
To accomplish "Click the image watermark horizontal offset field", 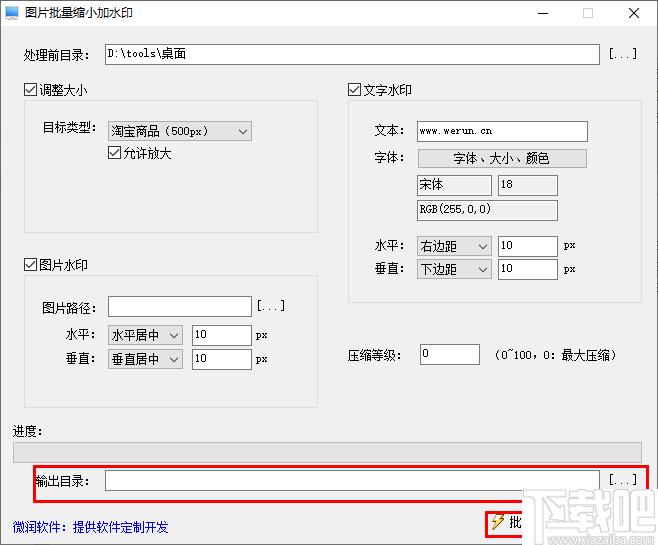I will coord(222,335).
